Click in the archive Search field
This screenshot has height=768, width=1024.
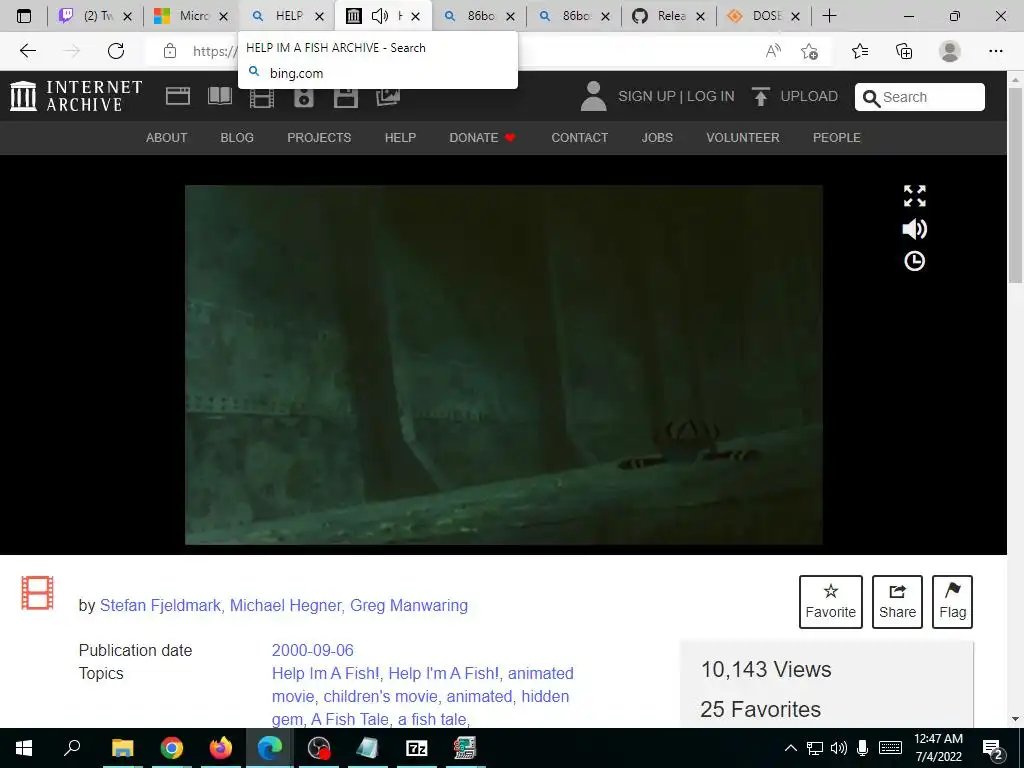920,97
